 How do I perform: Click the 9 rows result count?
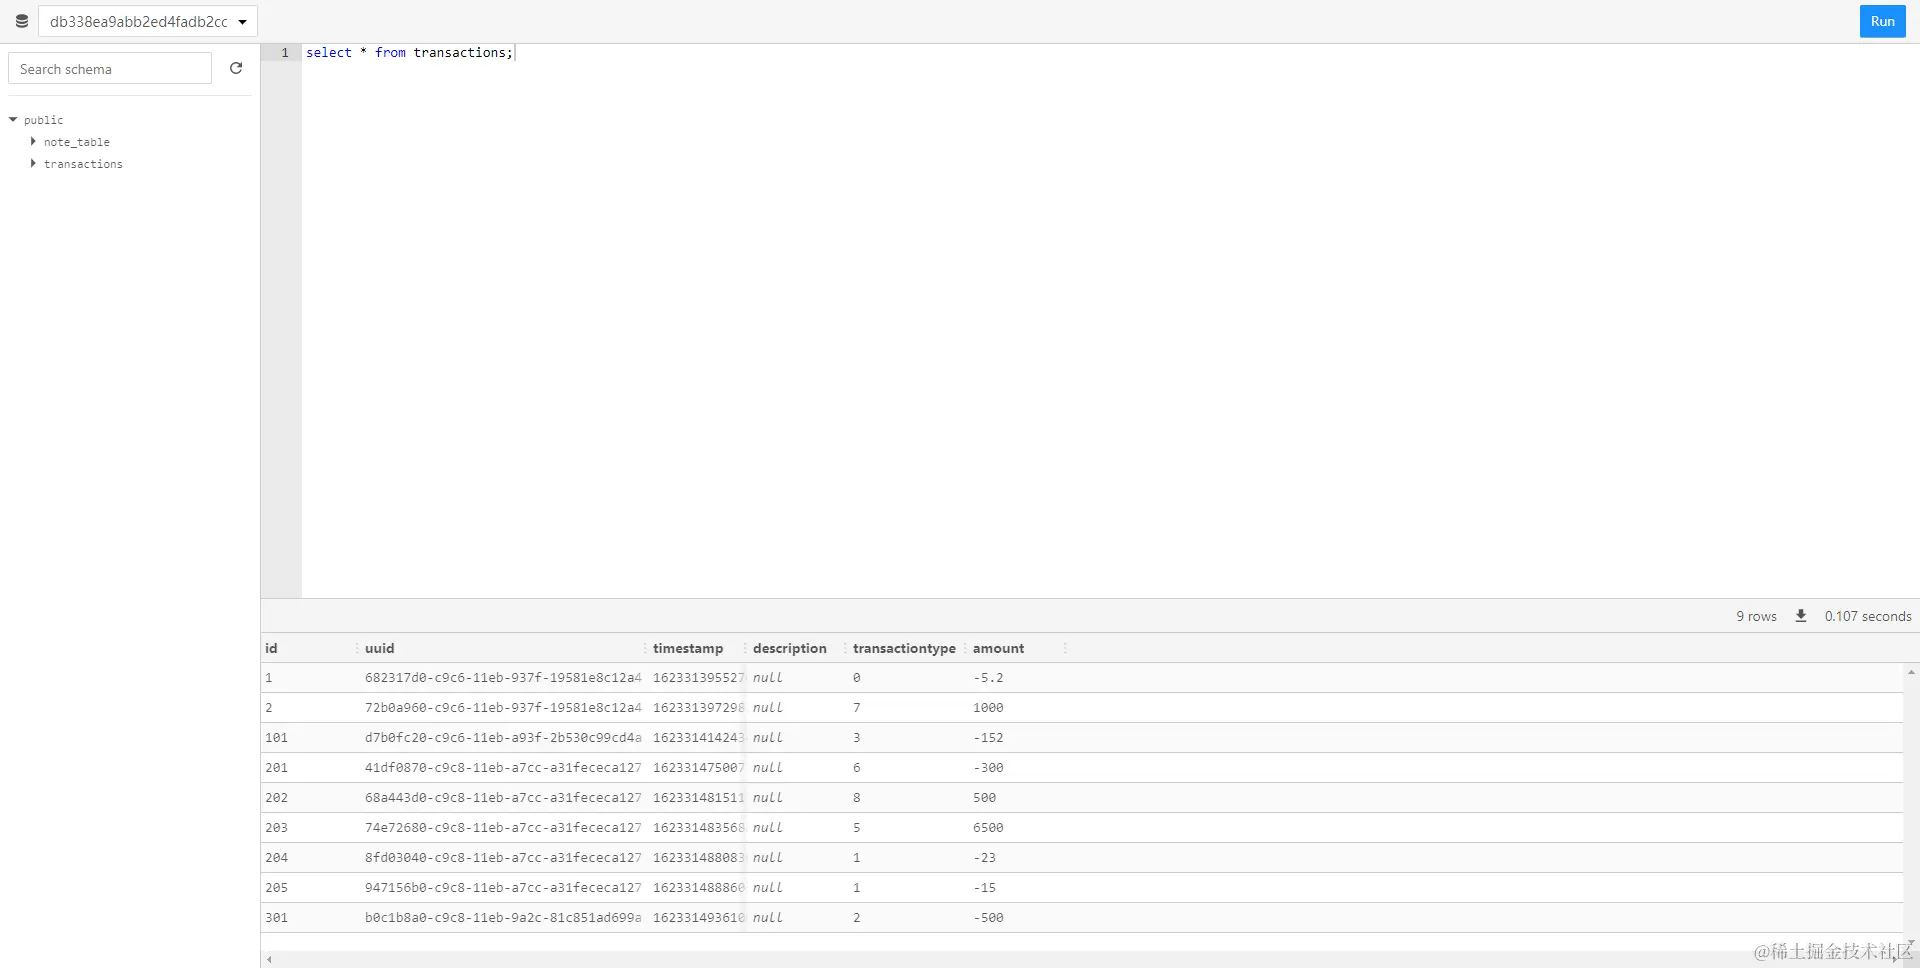pos(1756,616)
